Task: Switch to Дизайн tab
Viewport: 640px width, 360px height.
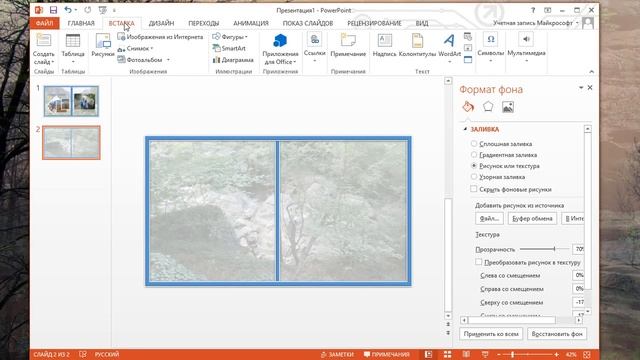Action: click(161, 23)
